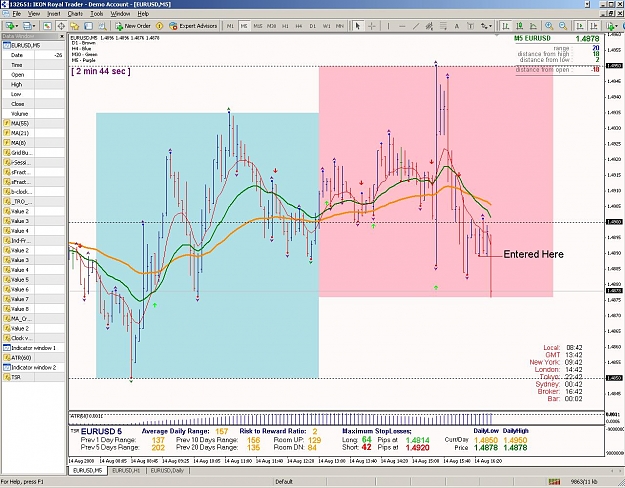Select the text A tool

[x=457, y=26]
